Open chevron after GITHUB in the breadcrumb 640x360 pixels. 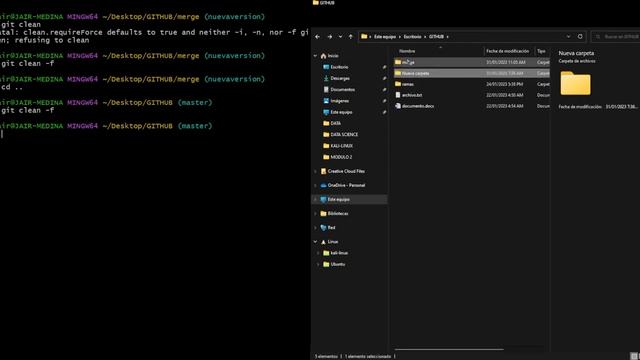(x=448, y=37)
